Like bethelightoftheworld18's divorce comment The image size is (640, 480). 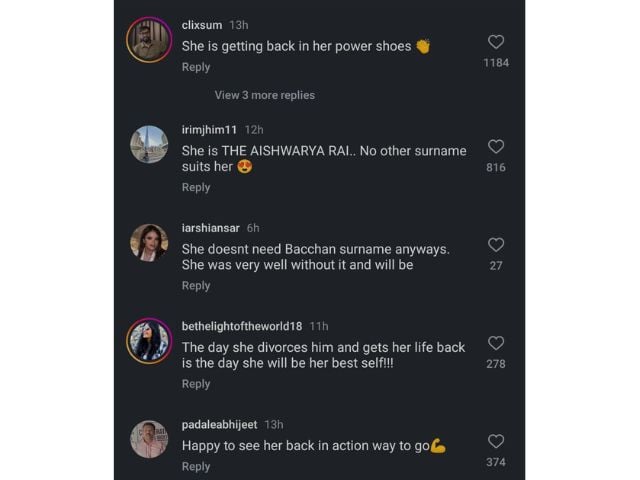[496, 343]
